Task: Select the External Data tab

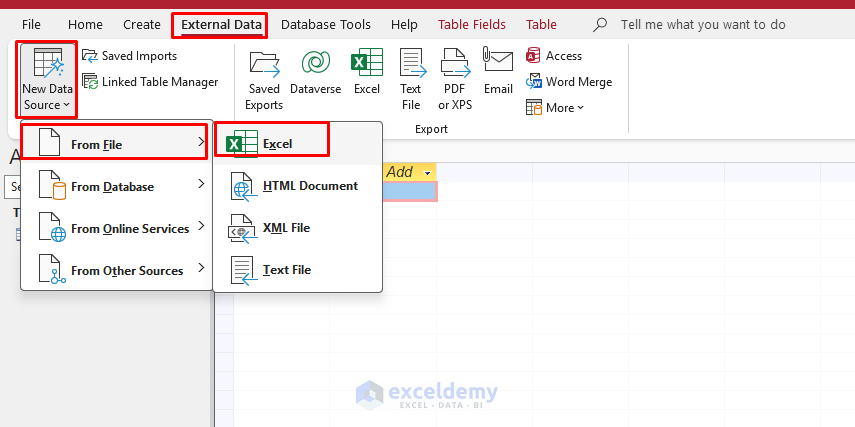Action: pos(221,25)
